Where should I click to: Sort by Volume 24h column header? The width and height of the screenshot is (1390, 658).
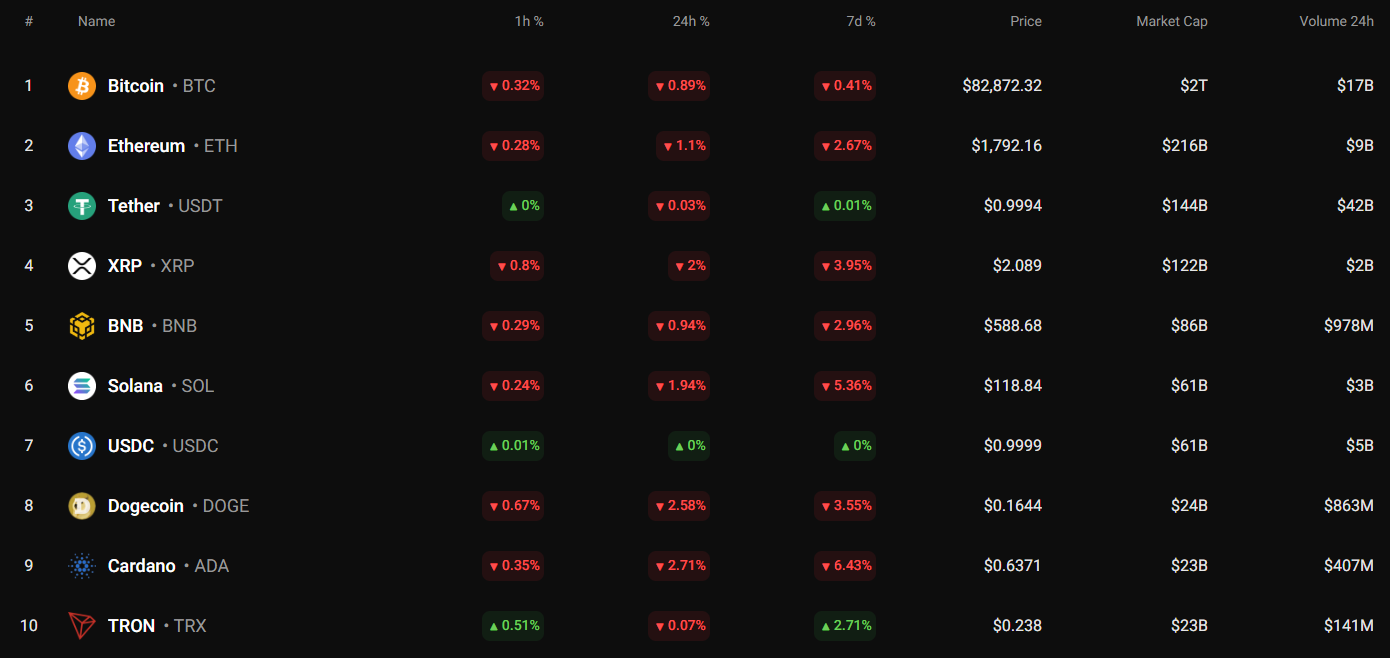(x=1336, y=21)
